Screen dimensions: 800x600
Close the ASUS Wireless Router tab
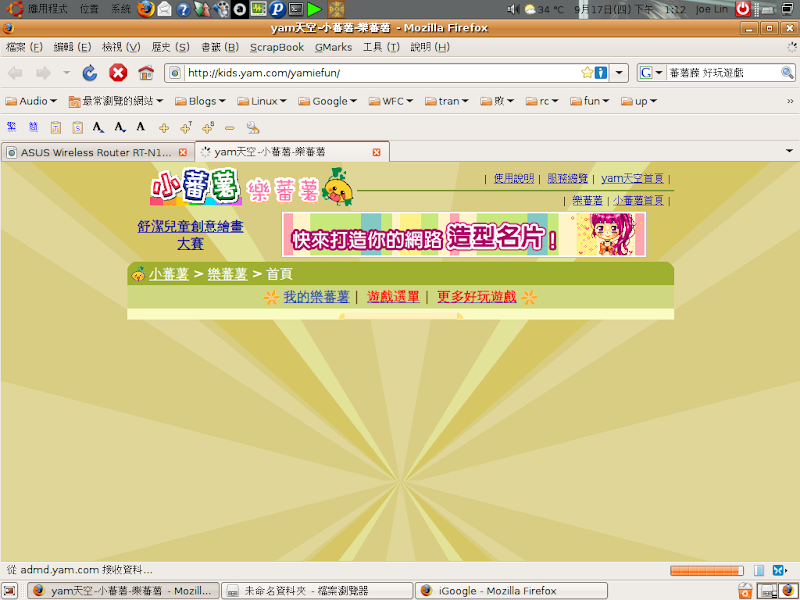183,152
